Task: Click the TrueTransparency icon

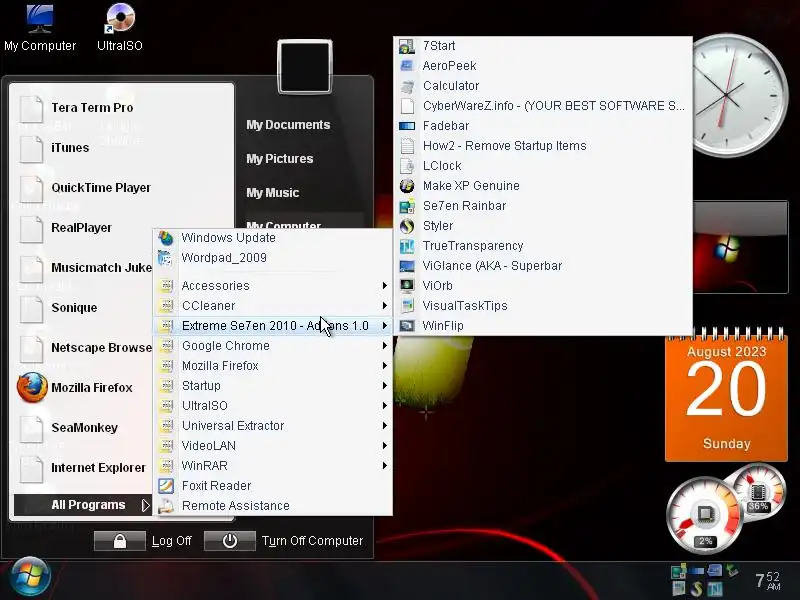Action: [x=407, y=246]
